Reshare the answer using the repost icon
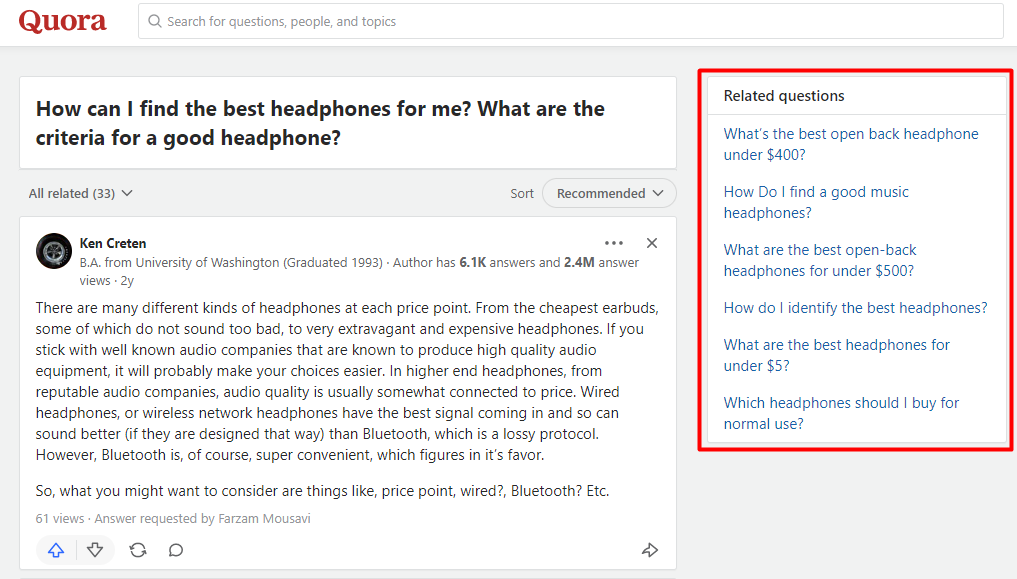The image size is (1017, 579). click(138, 550)
